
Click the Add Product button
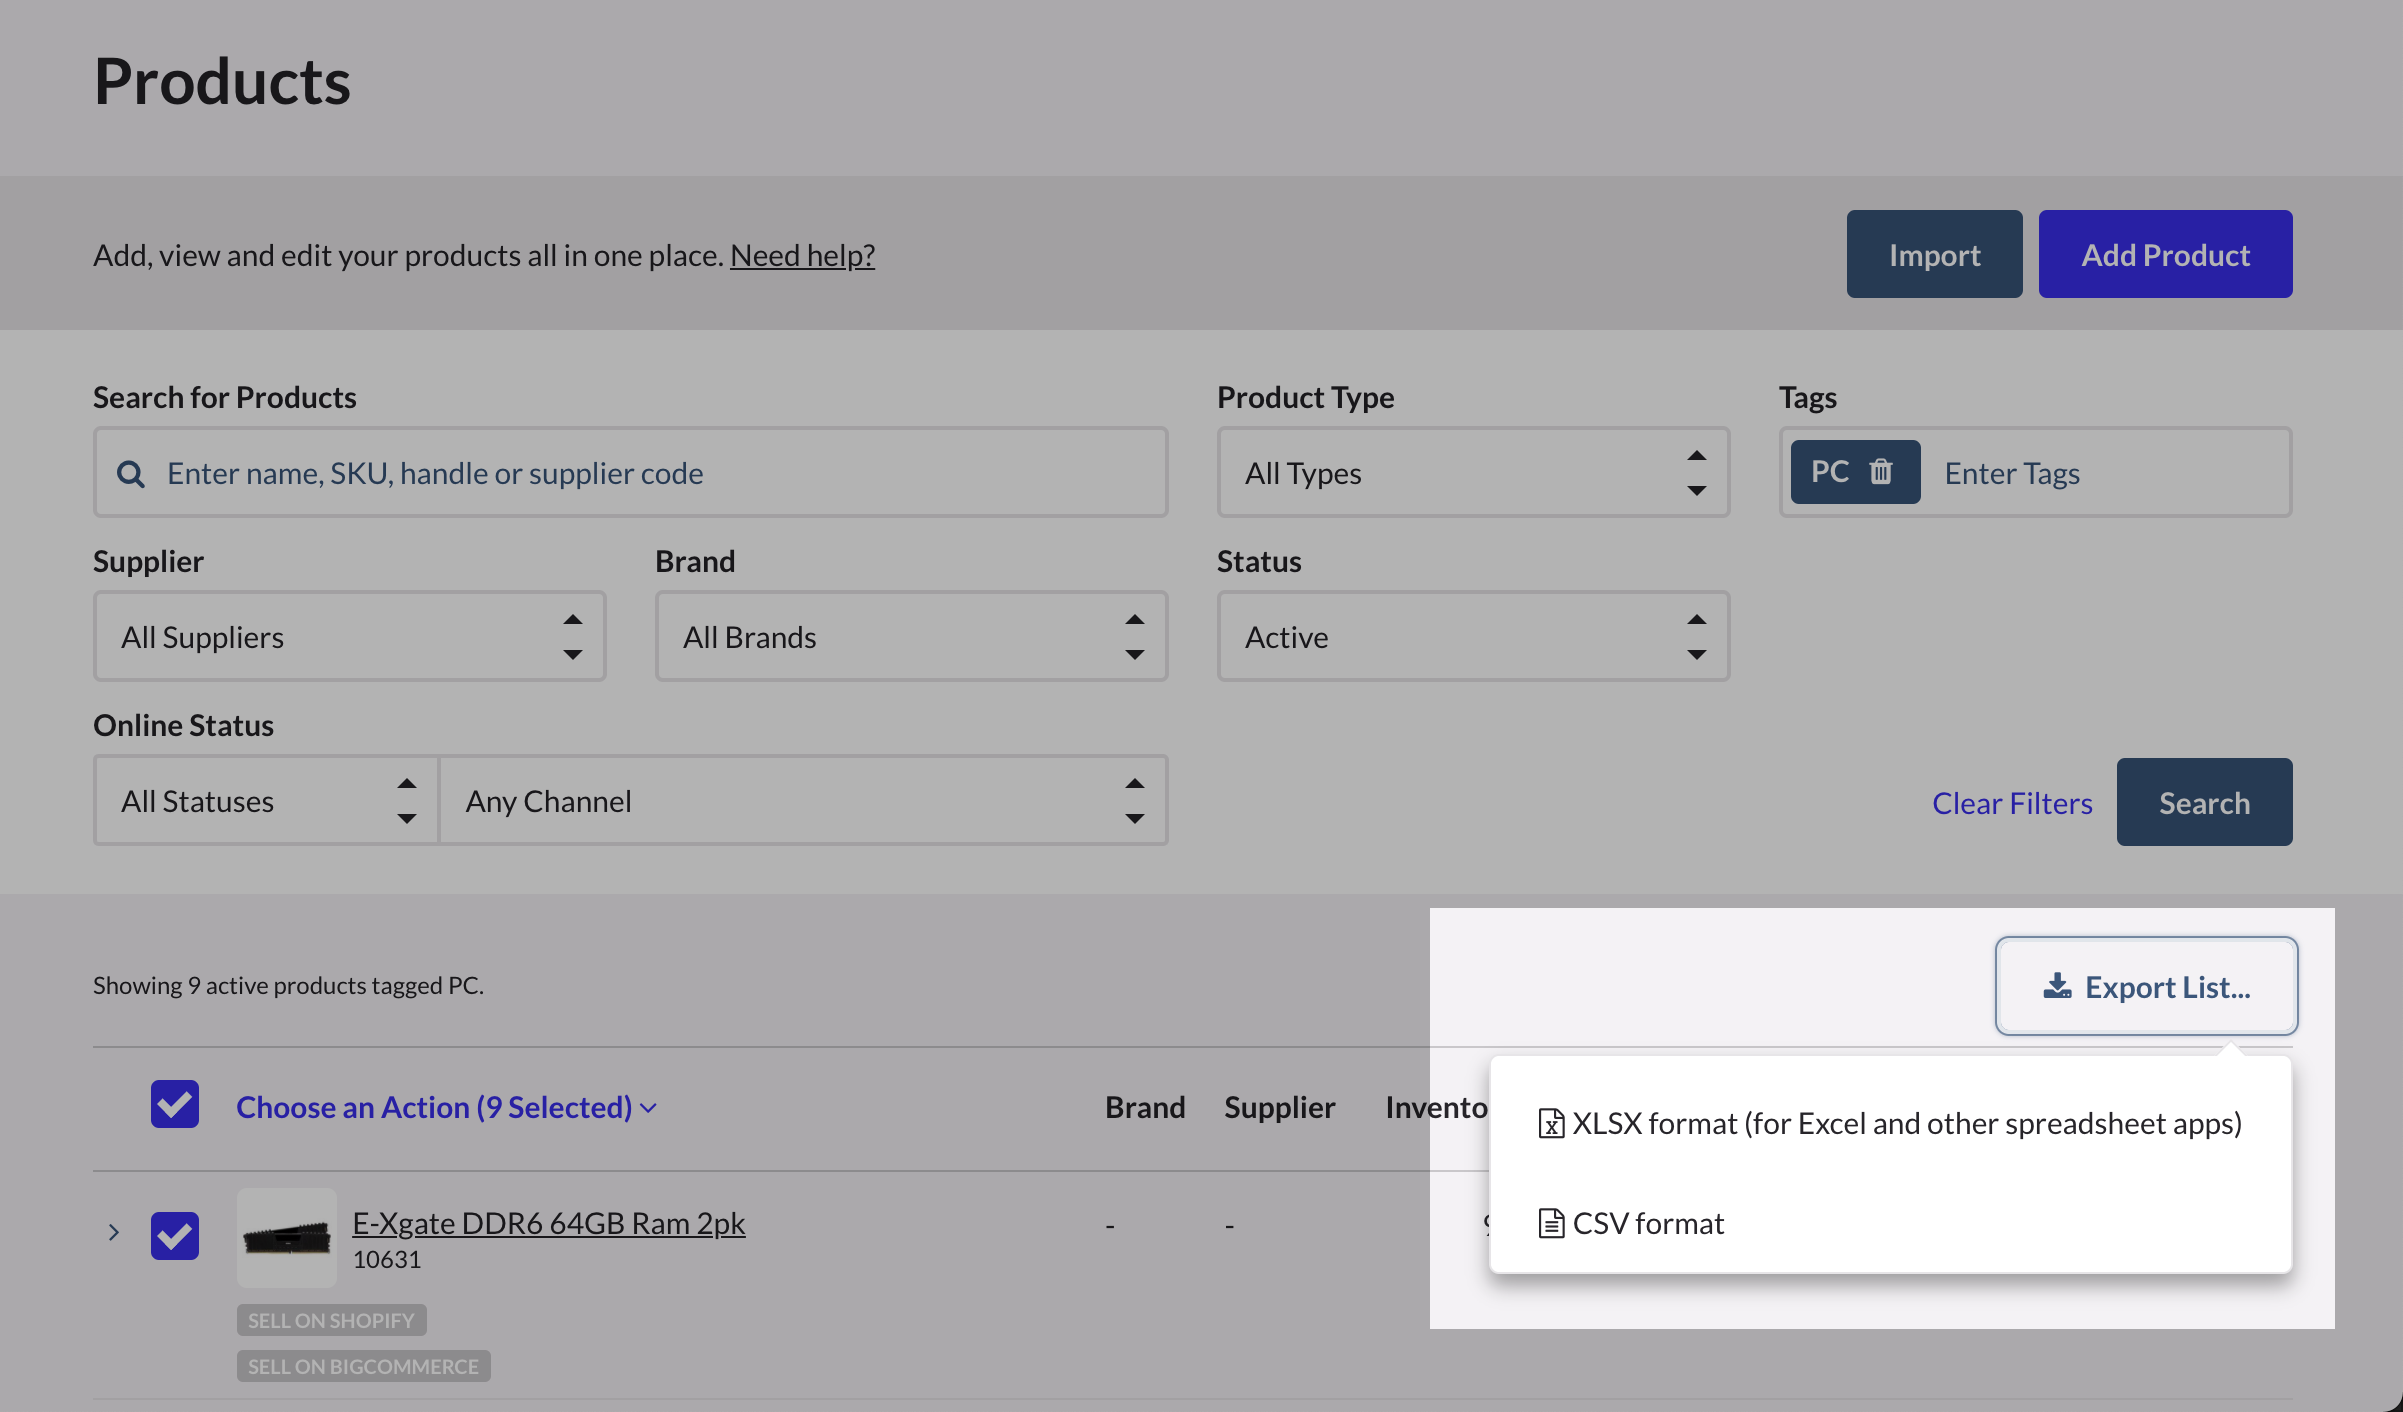[2165, 255]
